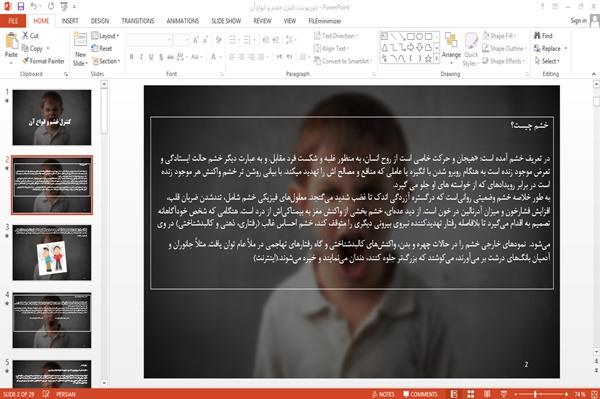Click Convert to SmartArt
The width and height of the screenshot is (600, 399).
(342, 61)
